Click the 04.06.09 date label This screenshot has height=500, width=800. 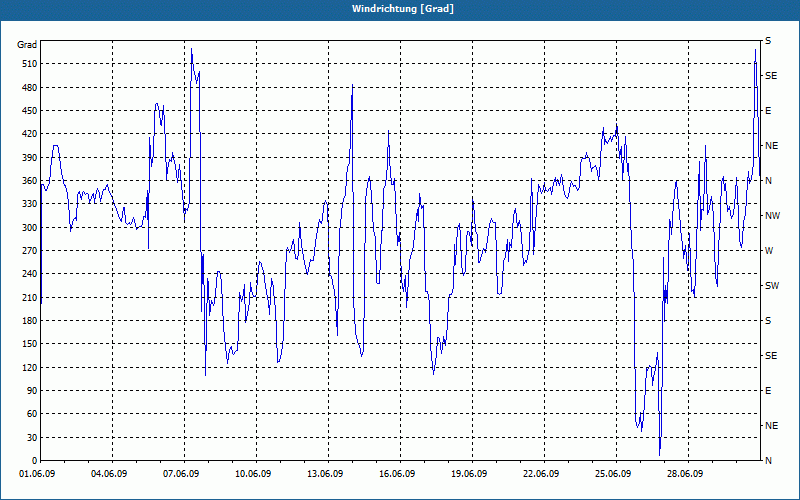109,474
